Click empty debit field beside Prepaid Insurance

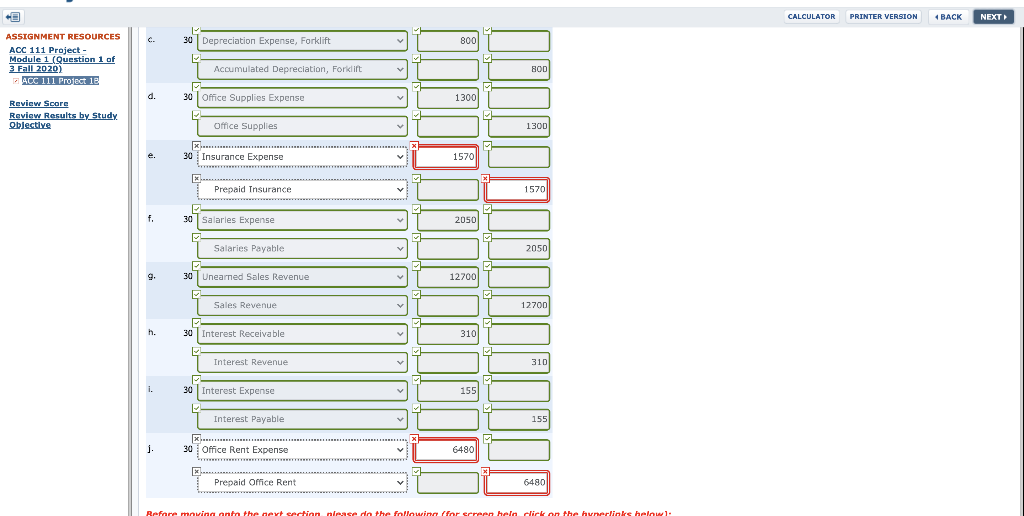pos(448,189)
